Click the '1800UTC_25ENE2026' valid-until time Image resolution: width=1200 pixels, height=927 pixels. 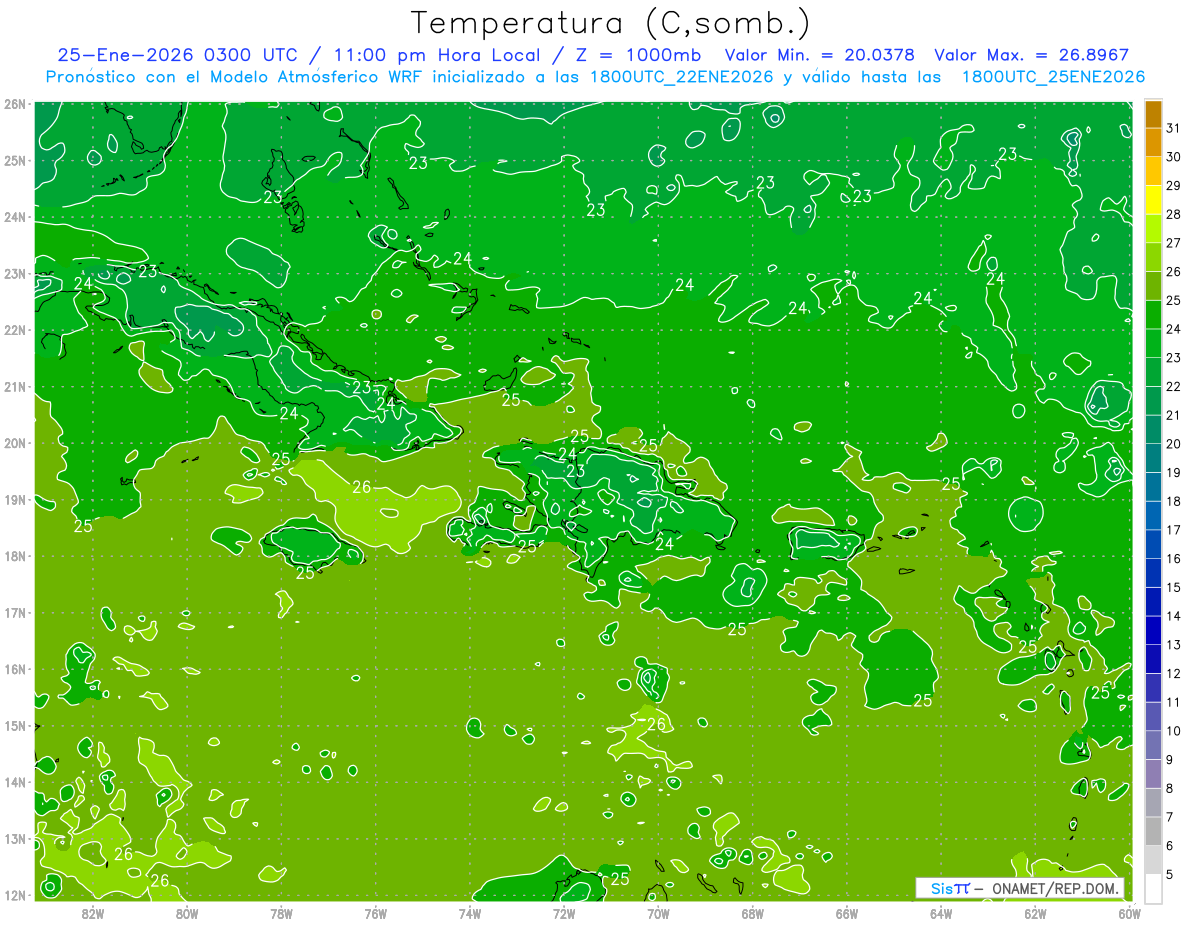(x=1053, y=76)
